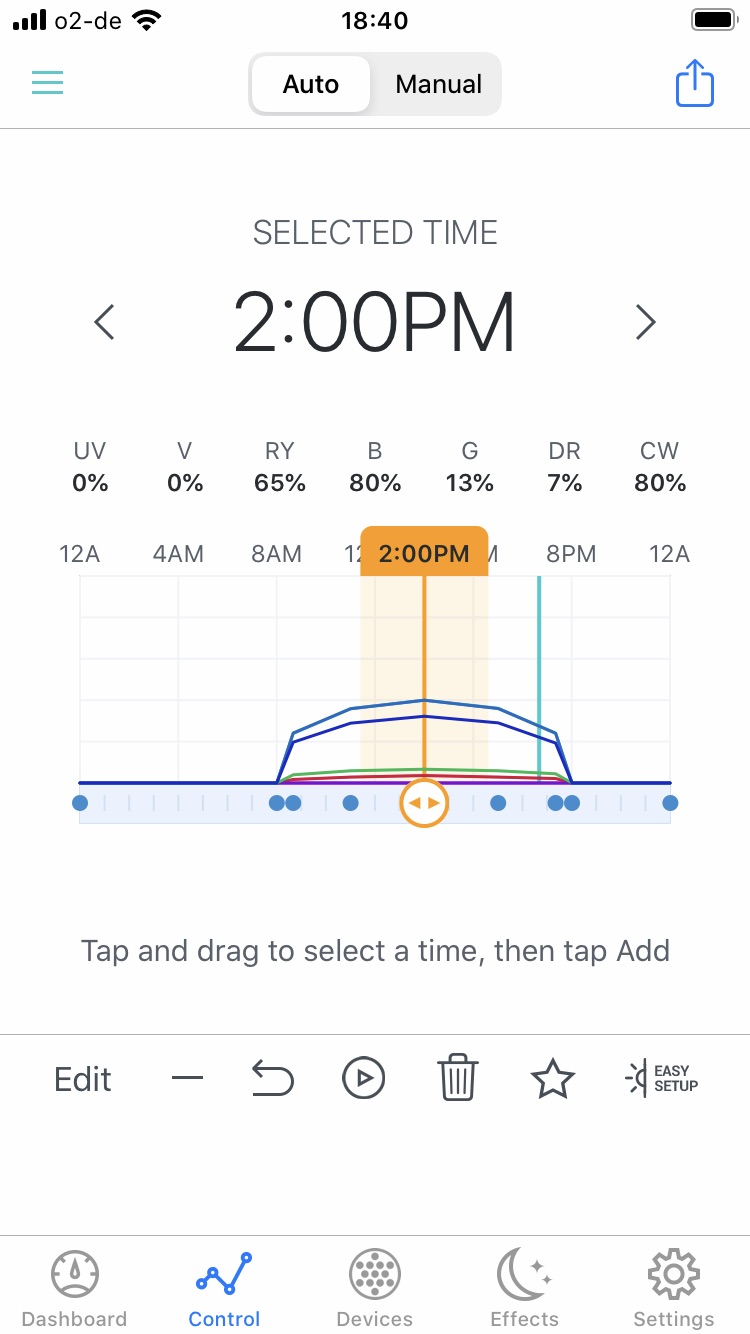
Task: Tap the CW 80% channel value
Action: tap(660, 483)
